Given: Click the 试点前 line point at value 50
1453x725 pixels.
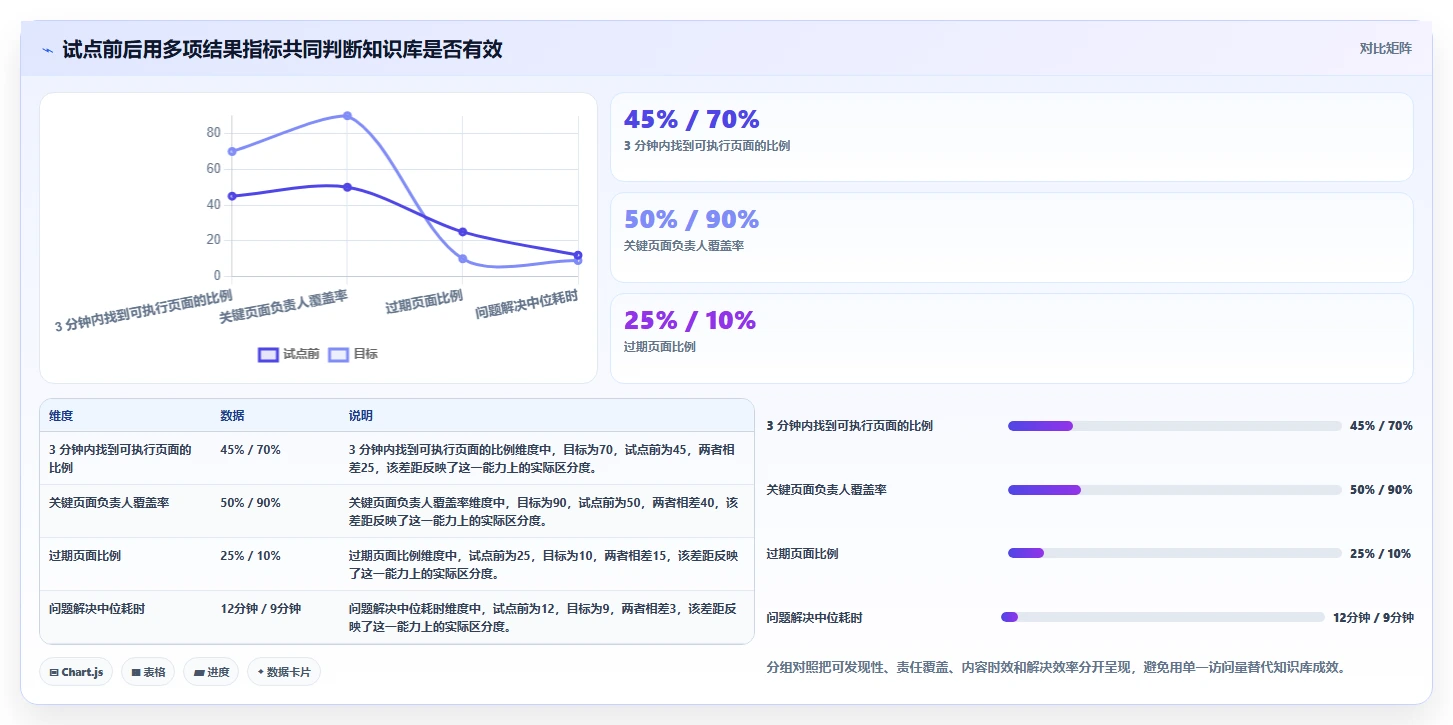Looking at the screenshot, I should pos(347,187).
